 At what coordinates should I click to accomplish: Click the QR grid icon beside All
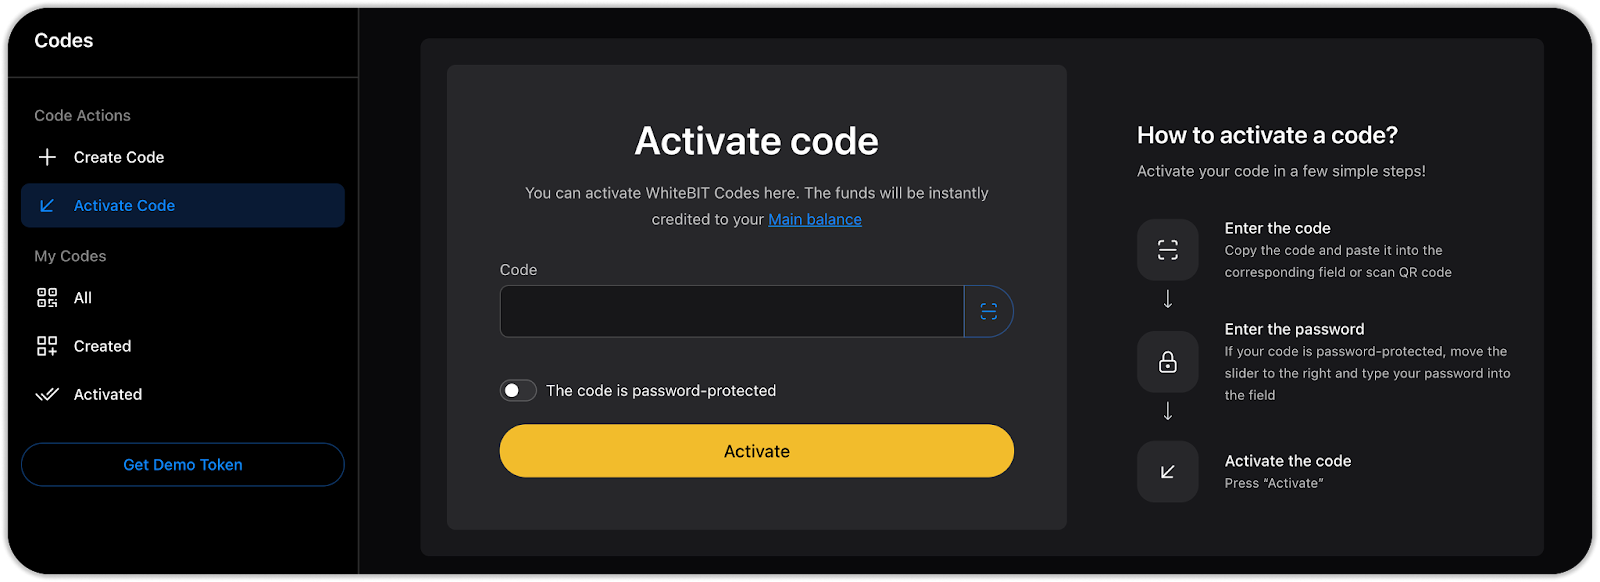[47, 298]
